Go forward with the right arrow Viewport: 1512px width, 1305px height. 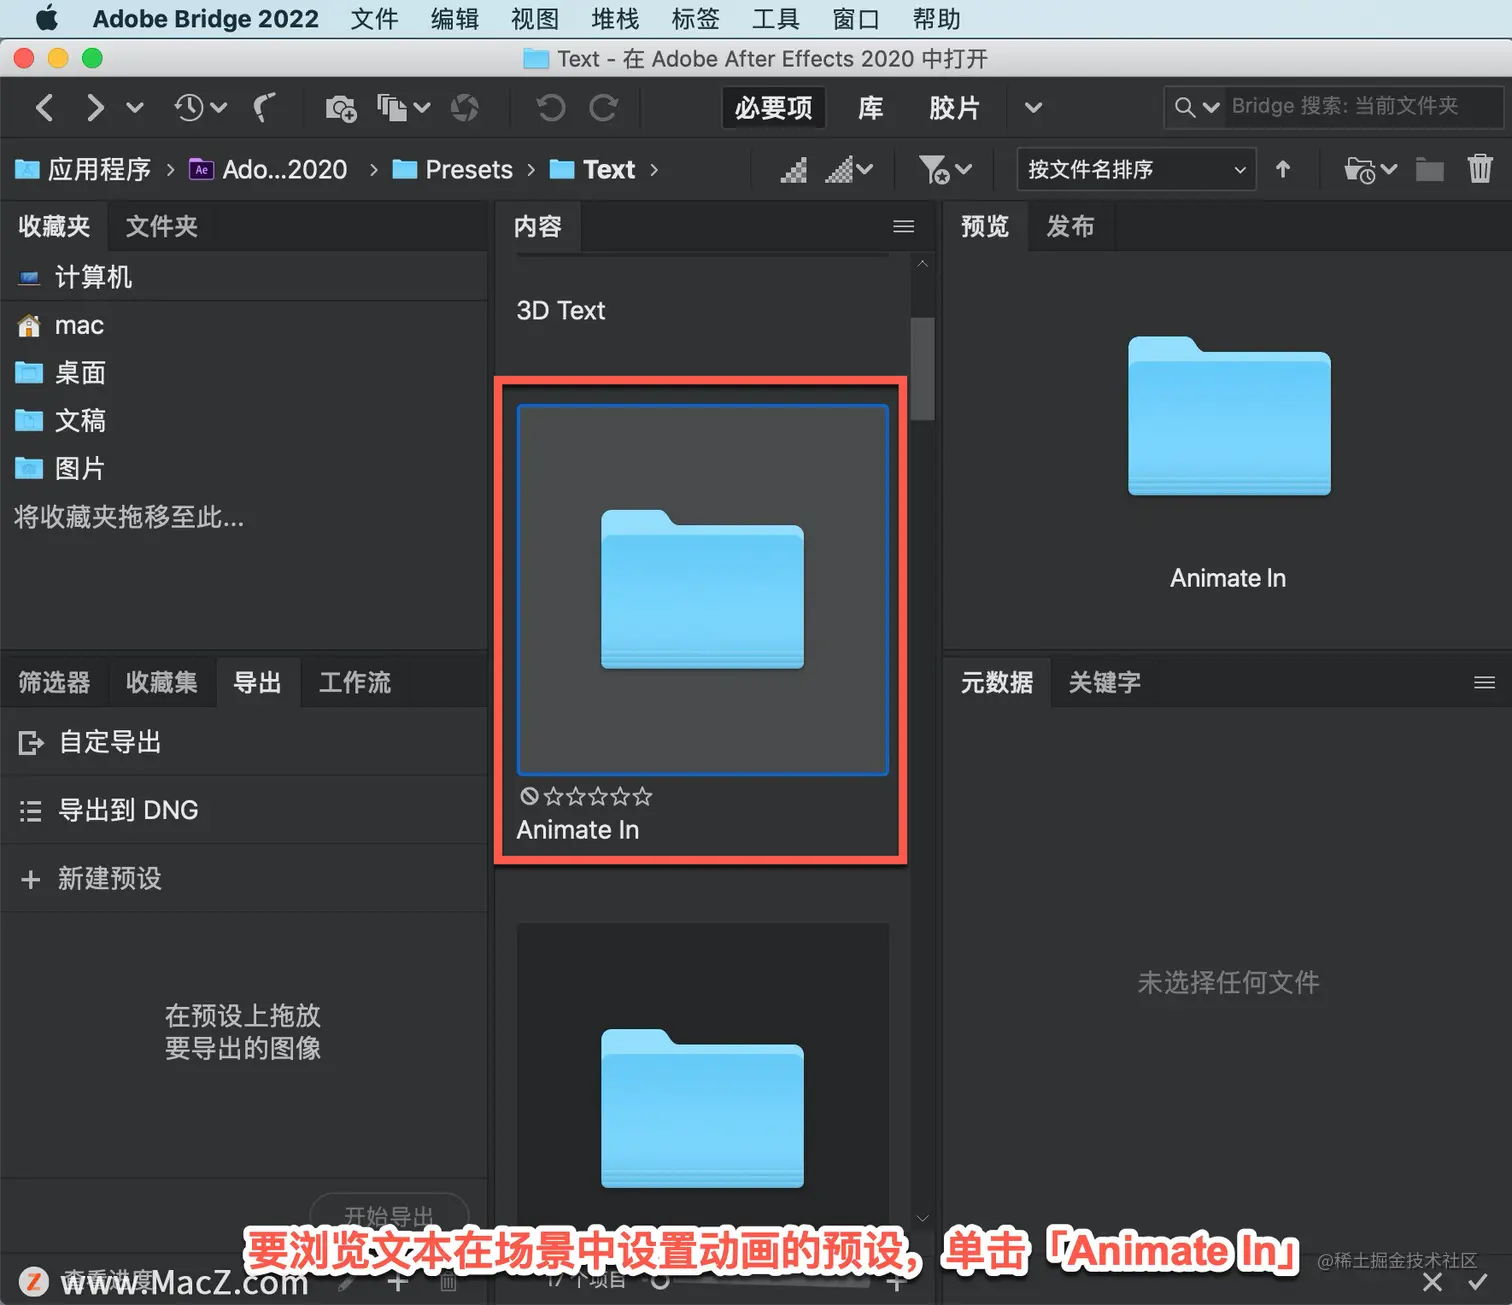pyautogui.click(x=95, y=107)
